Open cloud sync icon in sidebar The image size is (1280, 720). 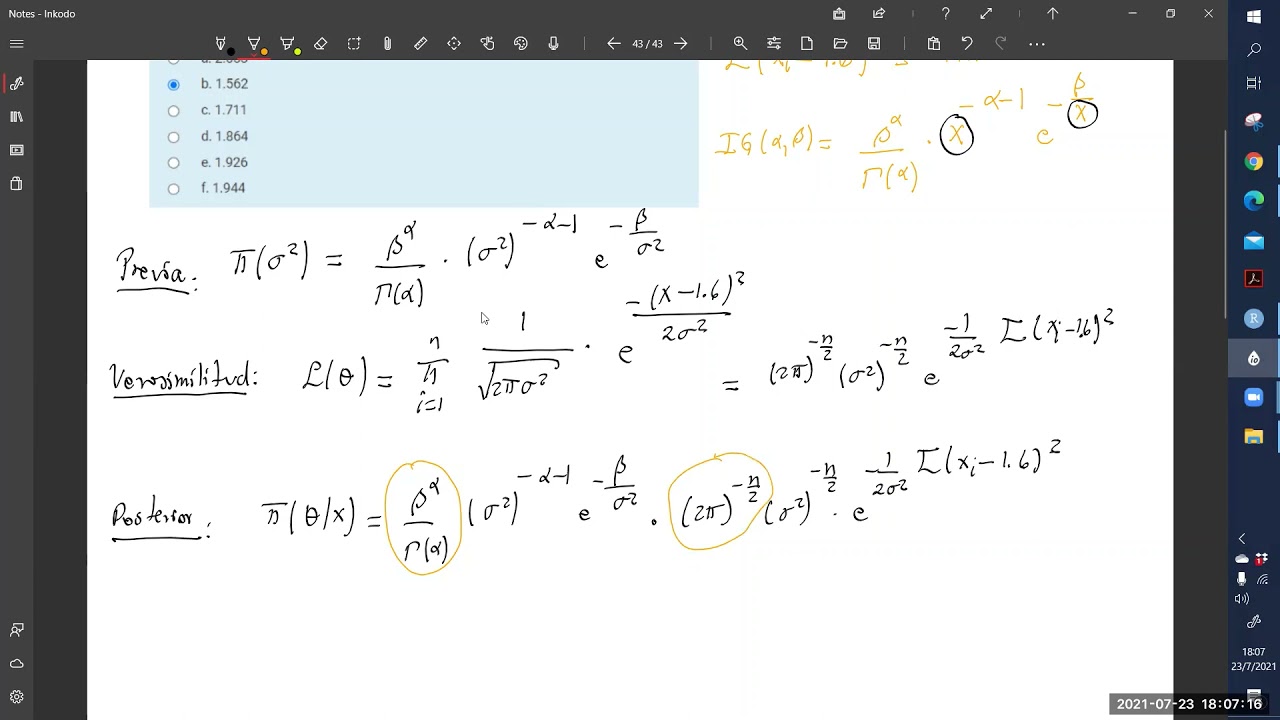pyautogui.click(x=16, y=664)
